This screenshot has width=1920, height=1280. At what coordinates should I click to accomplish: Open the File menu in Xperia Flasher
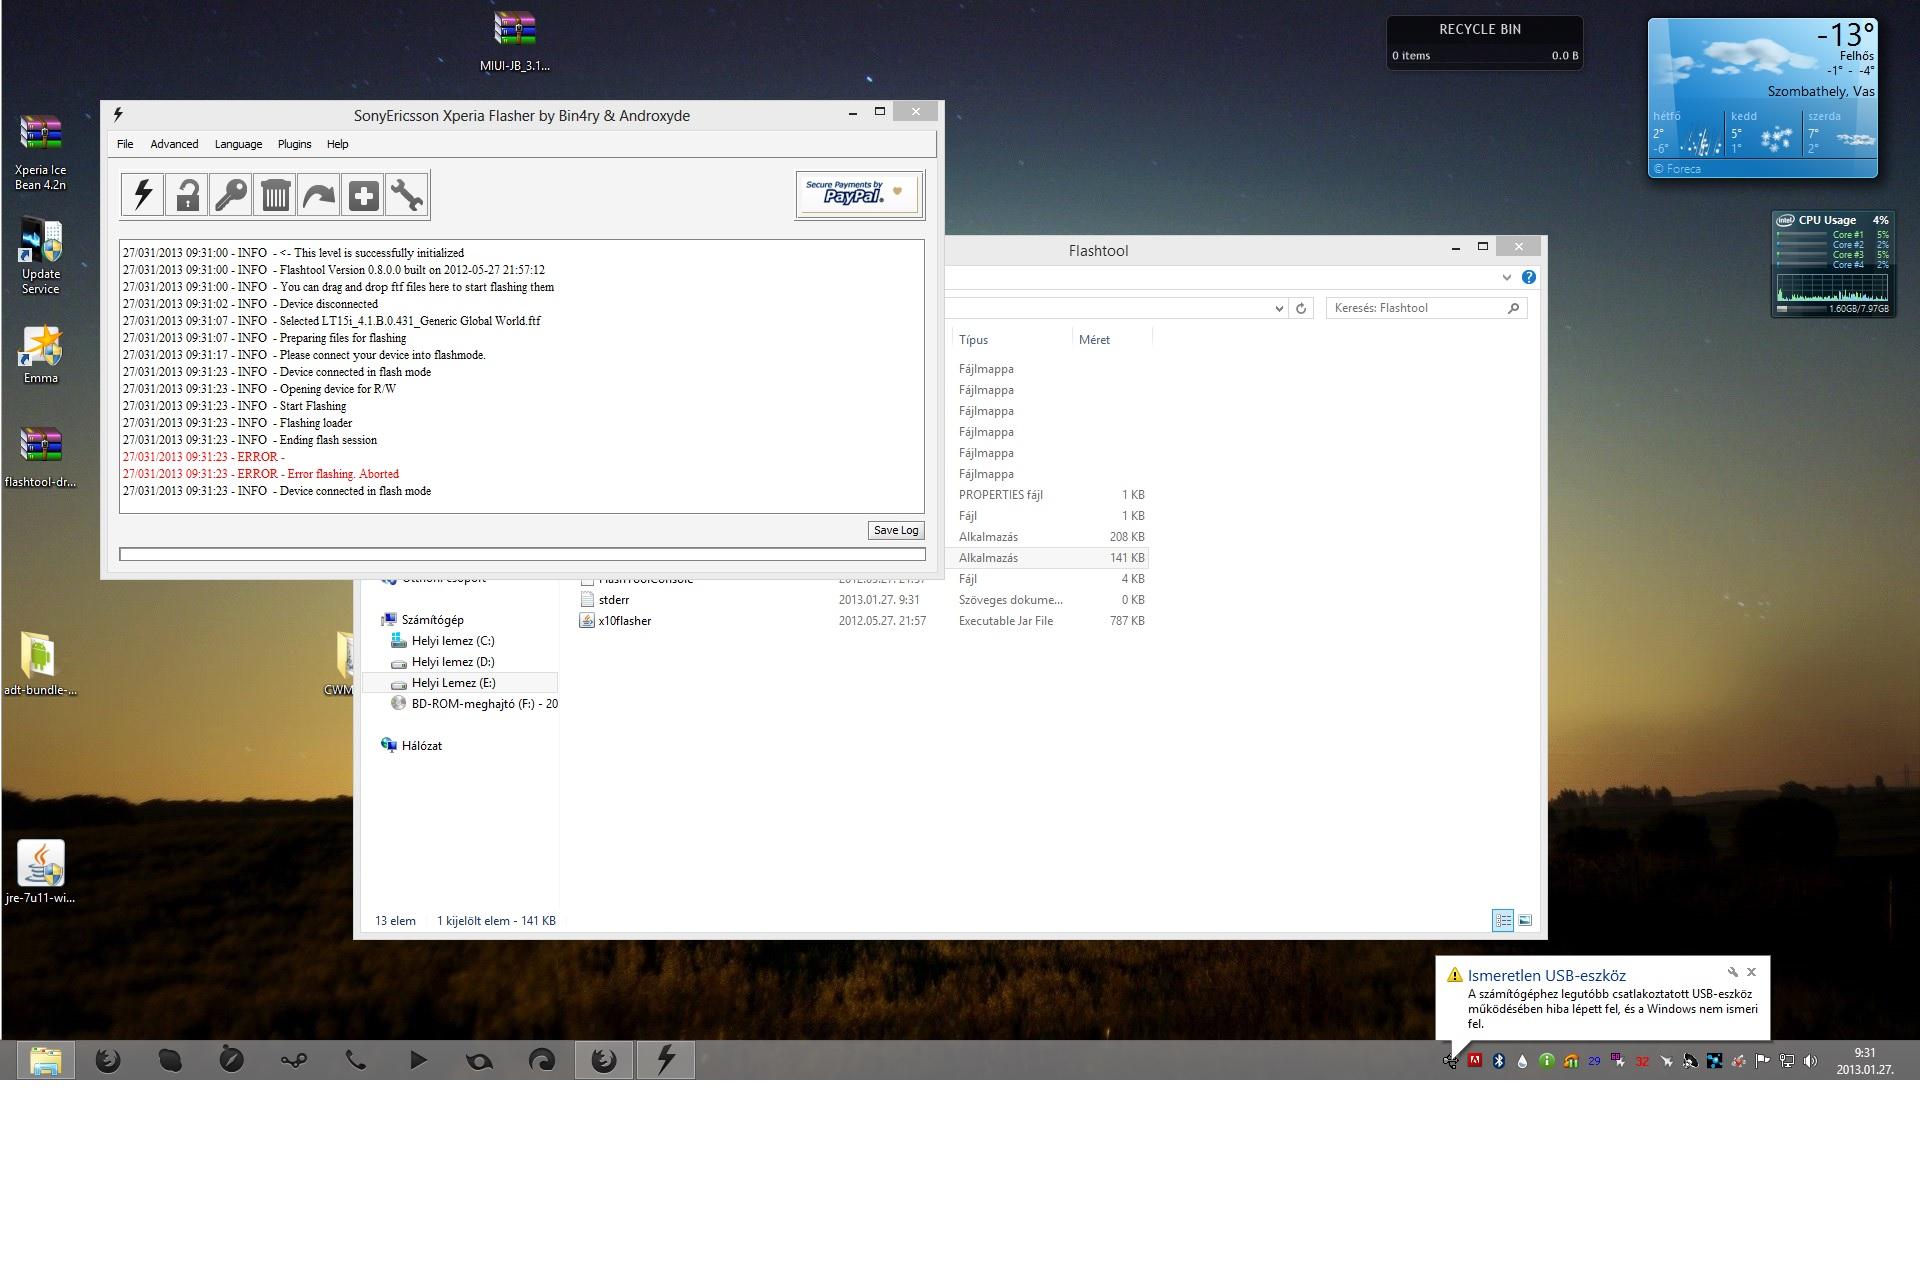[x=125, y=144]
